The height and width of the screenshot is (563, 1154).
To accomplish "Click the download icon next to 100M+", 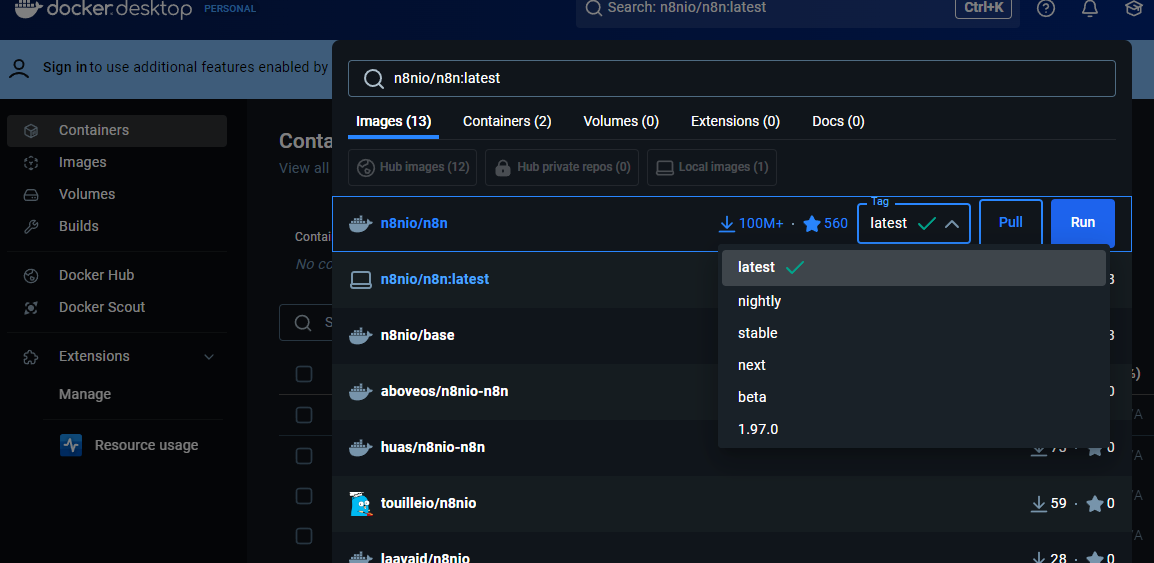I will 726,223.
